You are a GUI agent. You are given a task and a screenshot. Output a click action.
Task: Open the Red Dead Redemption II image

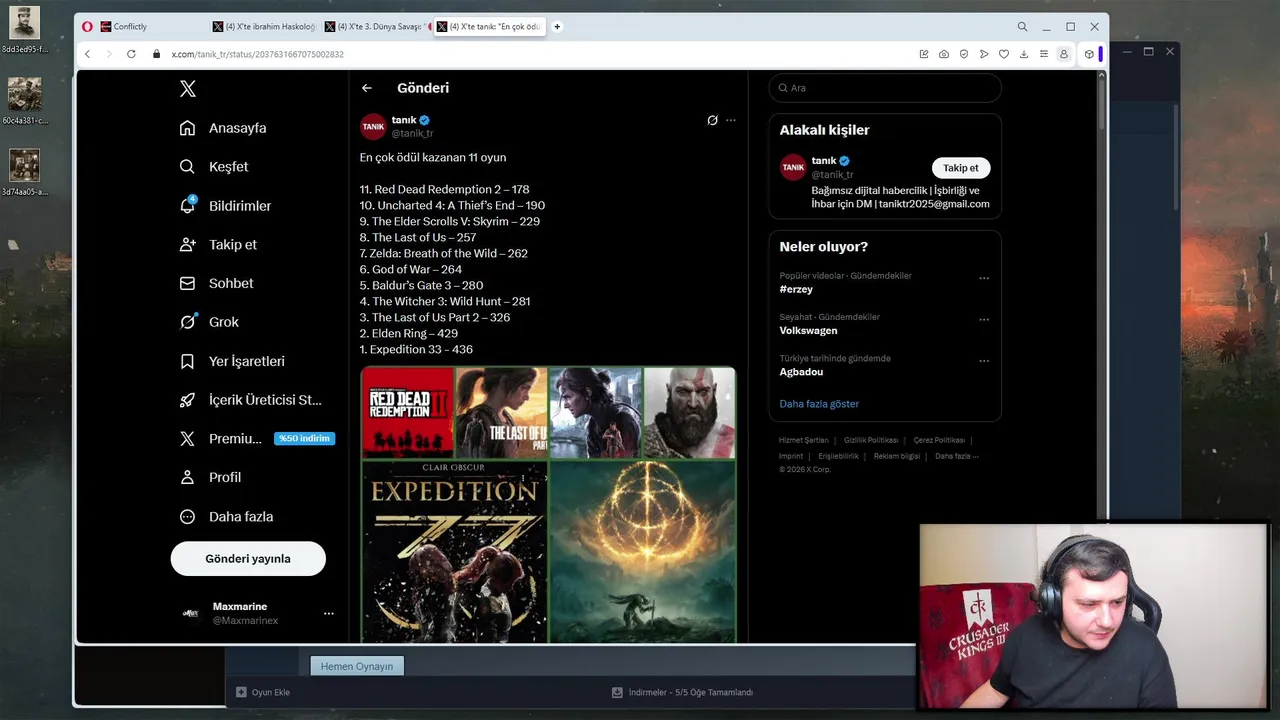[x=408, y=412]
